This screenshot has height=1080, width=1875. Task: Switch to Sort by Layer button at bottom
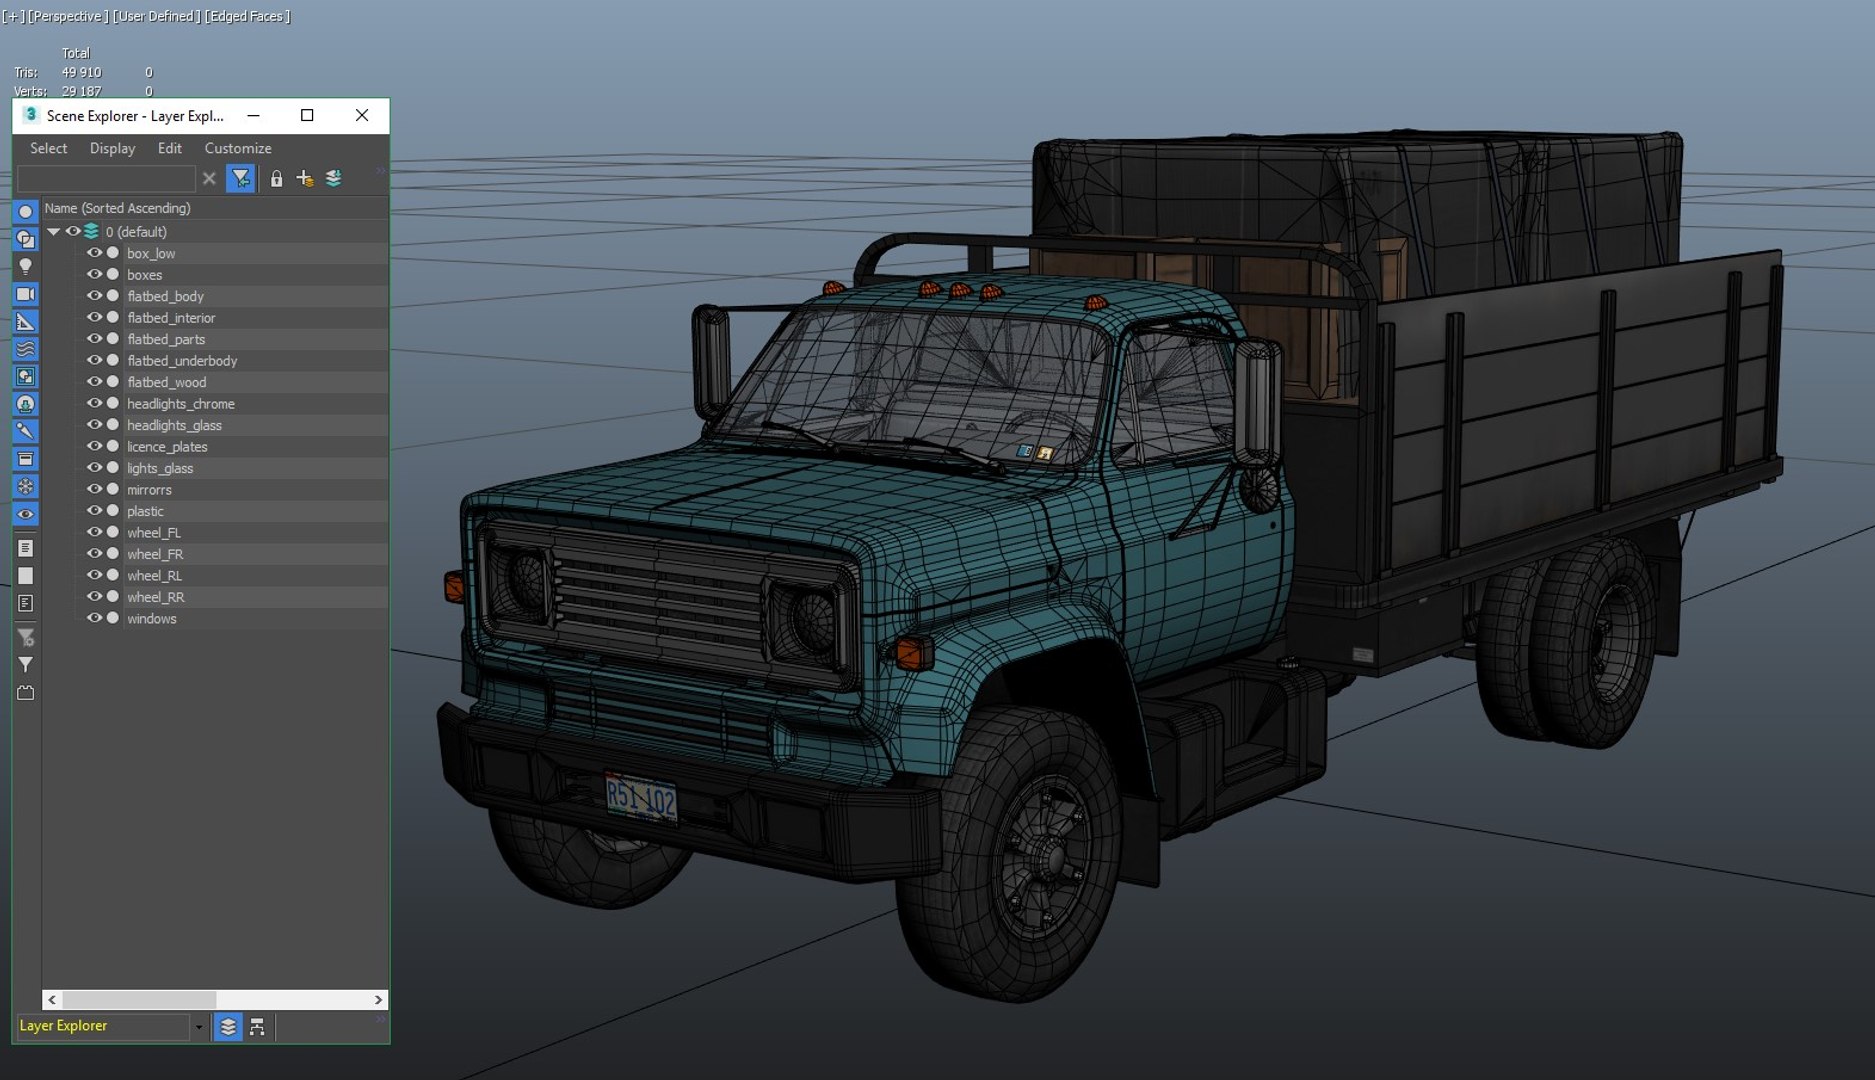point(228,1027)
